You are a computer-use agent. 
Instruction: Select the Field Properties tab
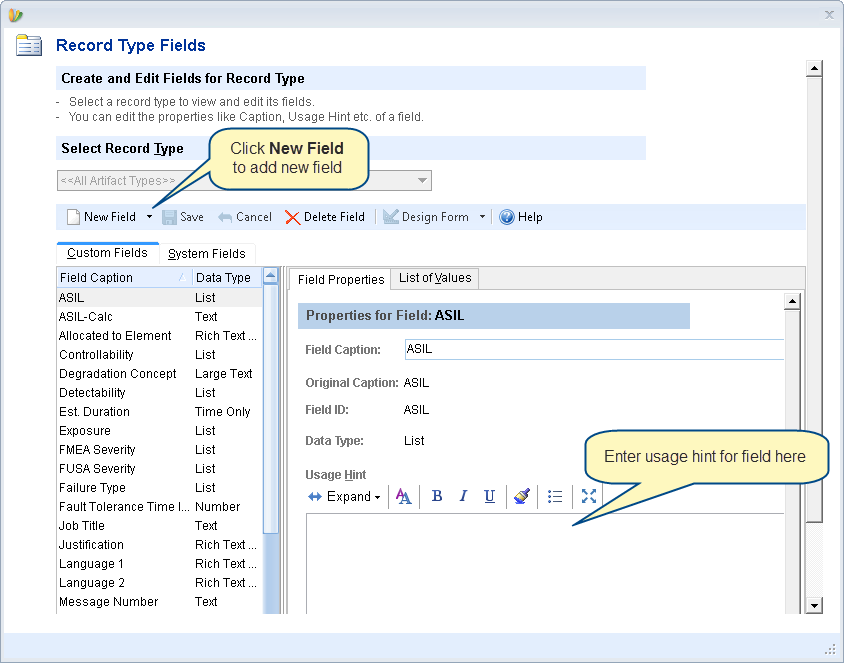pos(341,279)
